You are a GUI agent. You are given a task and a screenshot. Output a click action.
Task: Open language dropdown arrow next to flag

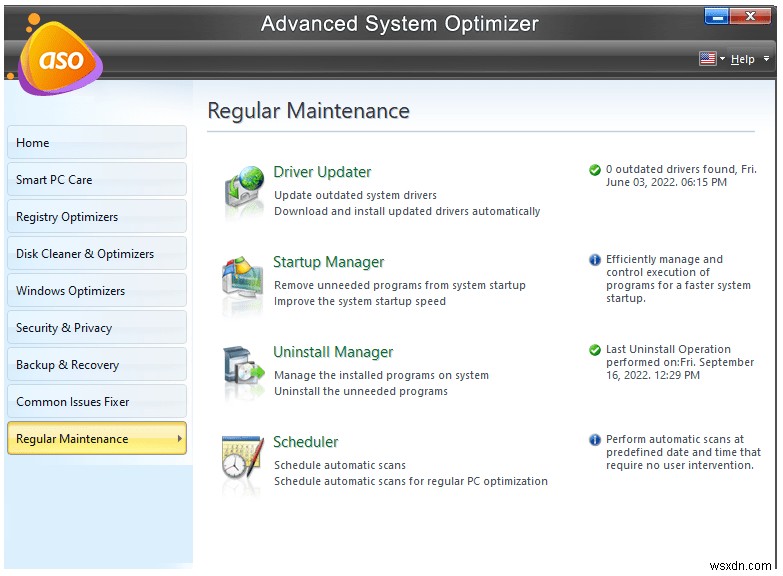coord(722,59)
